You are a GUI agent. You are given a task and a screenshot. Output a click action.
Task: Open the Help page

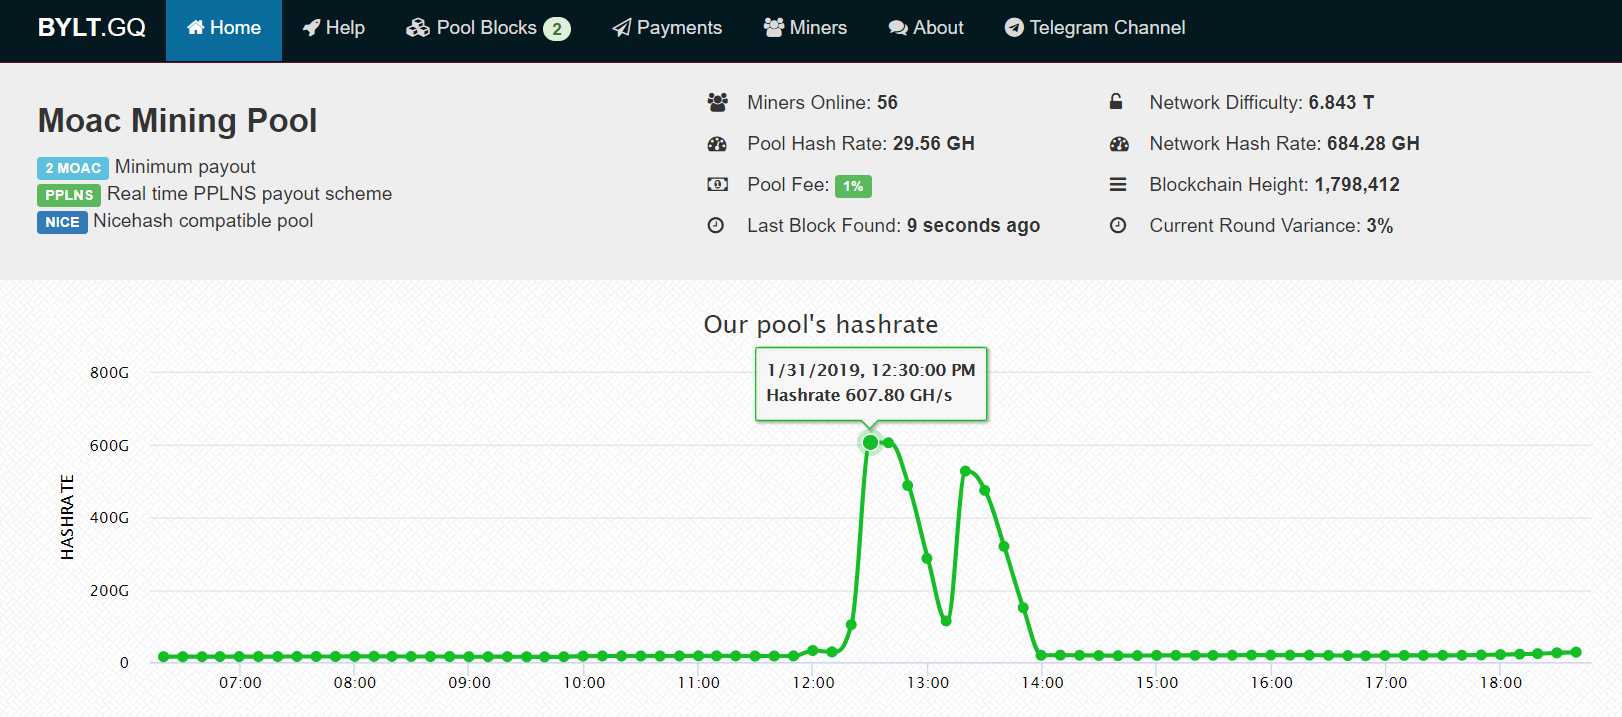click(334, 28)
